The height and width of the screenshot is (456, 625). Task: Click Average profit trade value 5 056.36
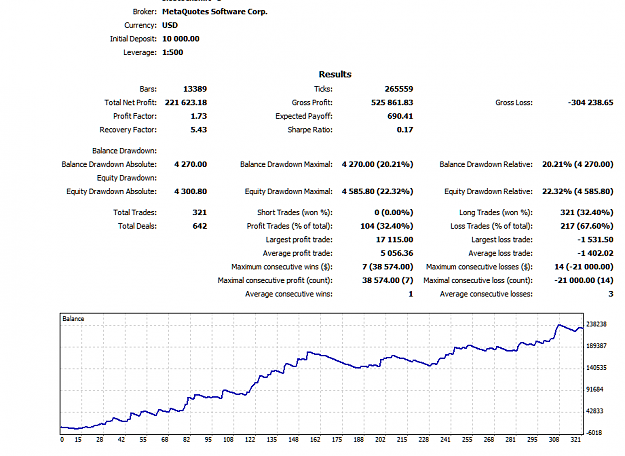(397, 253)
